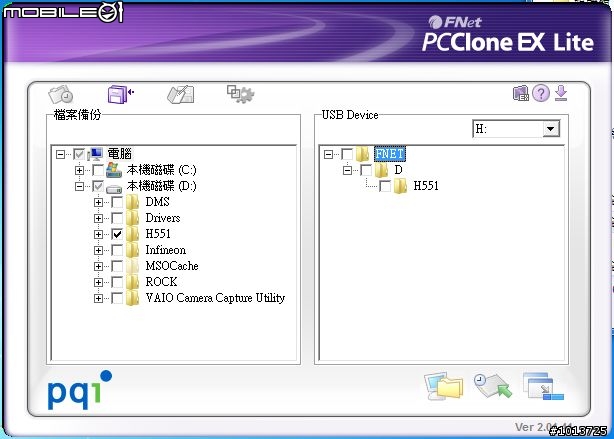This screenshot has height=439, width=614.
Task: Click the minimize-to-tray windows icon
Action: click(x=543, y=386)
